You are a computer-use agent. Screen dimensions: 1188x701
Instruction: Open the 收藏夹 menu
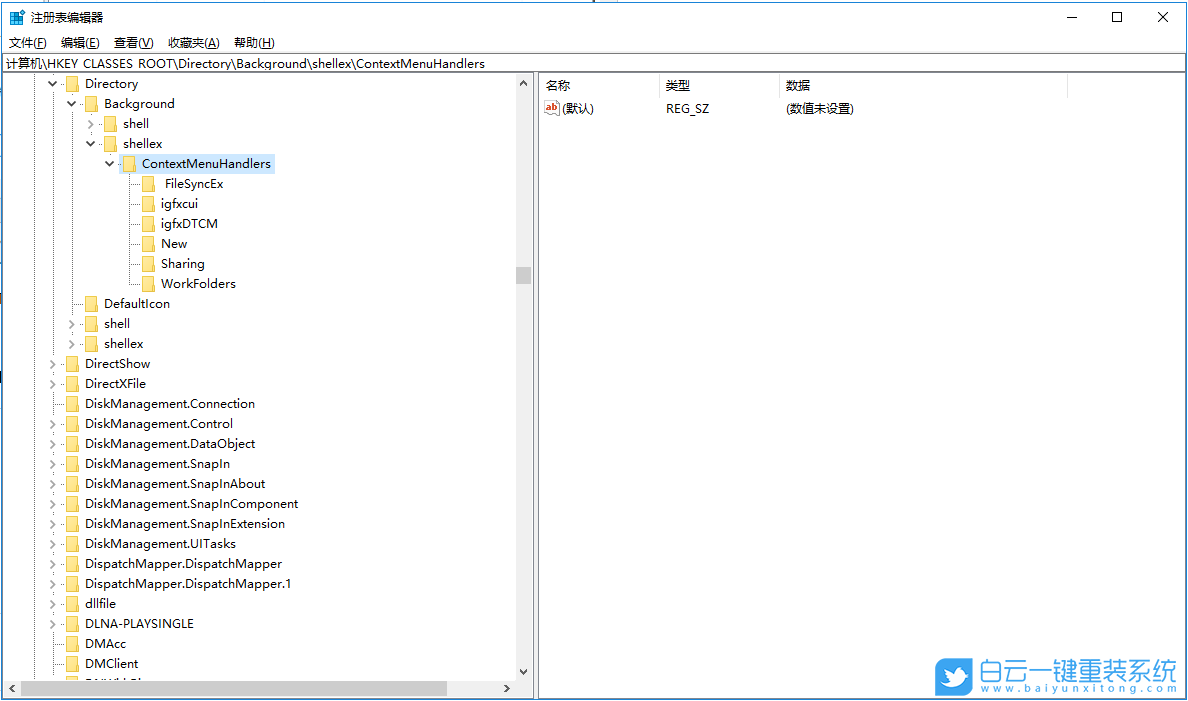pos(192,42)
